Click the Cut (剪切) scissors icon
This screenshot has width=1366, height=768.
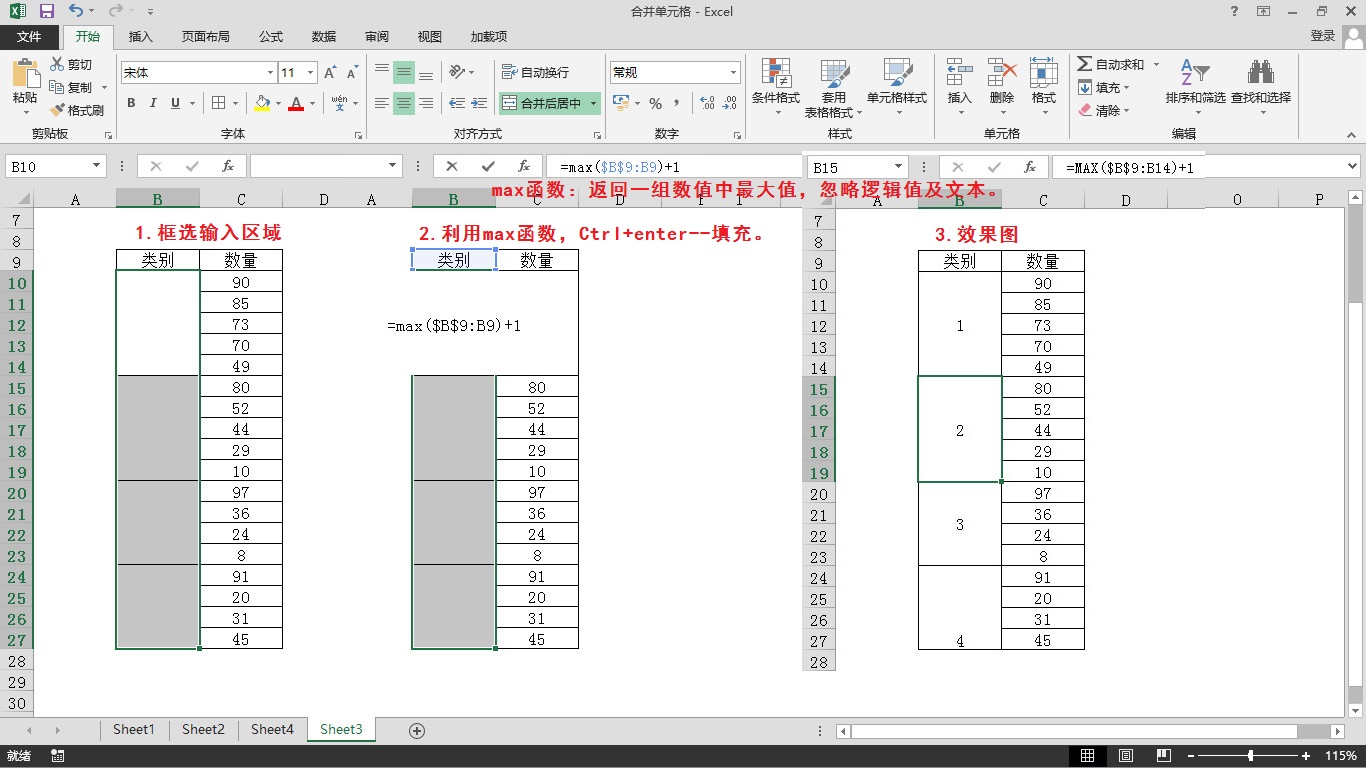[x=57, y=65]
